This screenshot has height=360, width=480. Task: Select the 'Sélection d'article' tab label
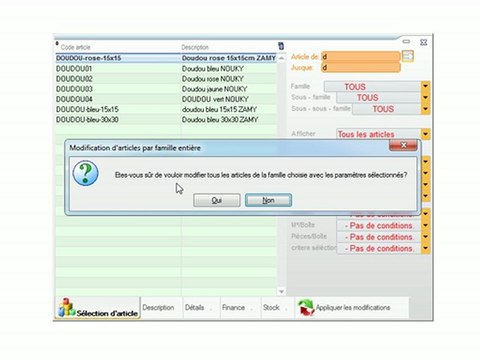tap(107, 313)
